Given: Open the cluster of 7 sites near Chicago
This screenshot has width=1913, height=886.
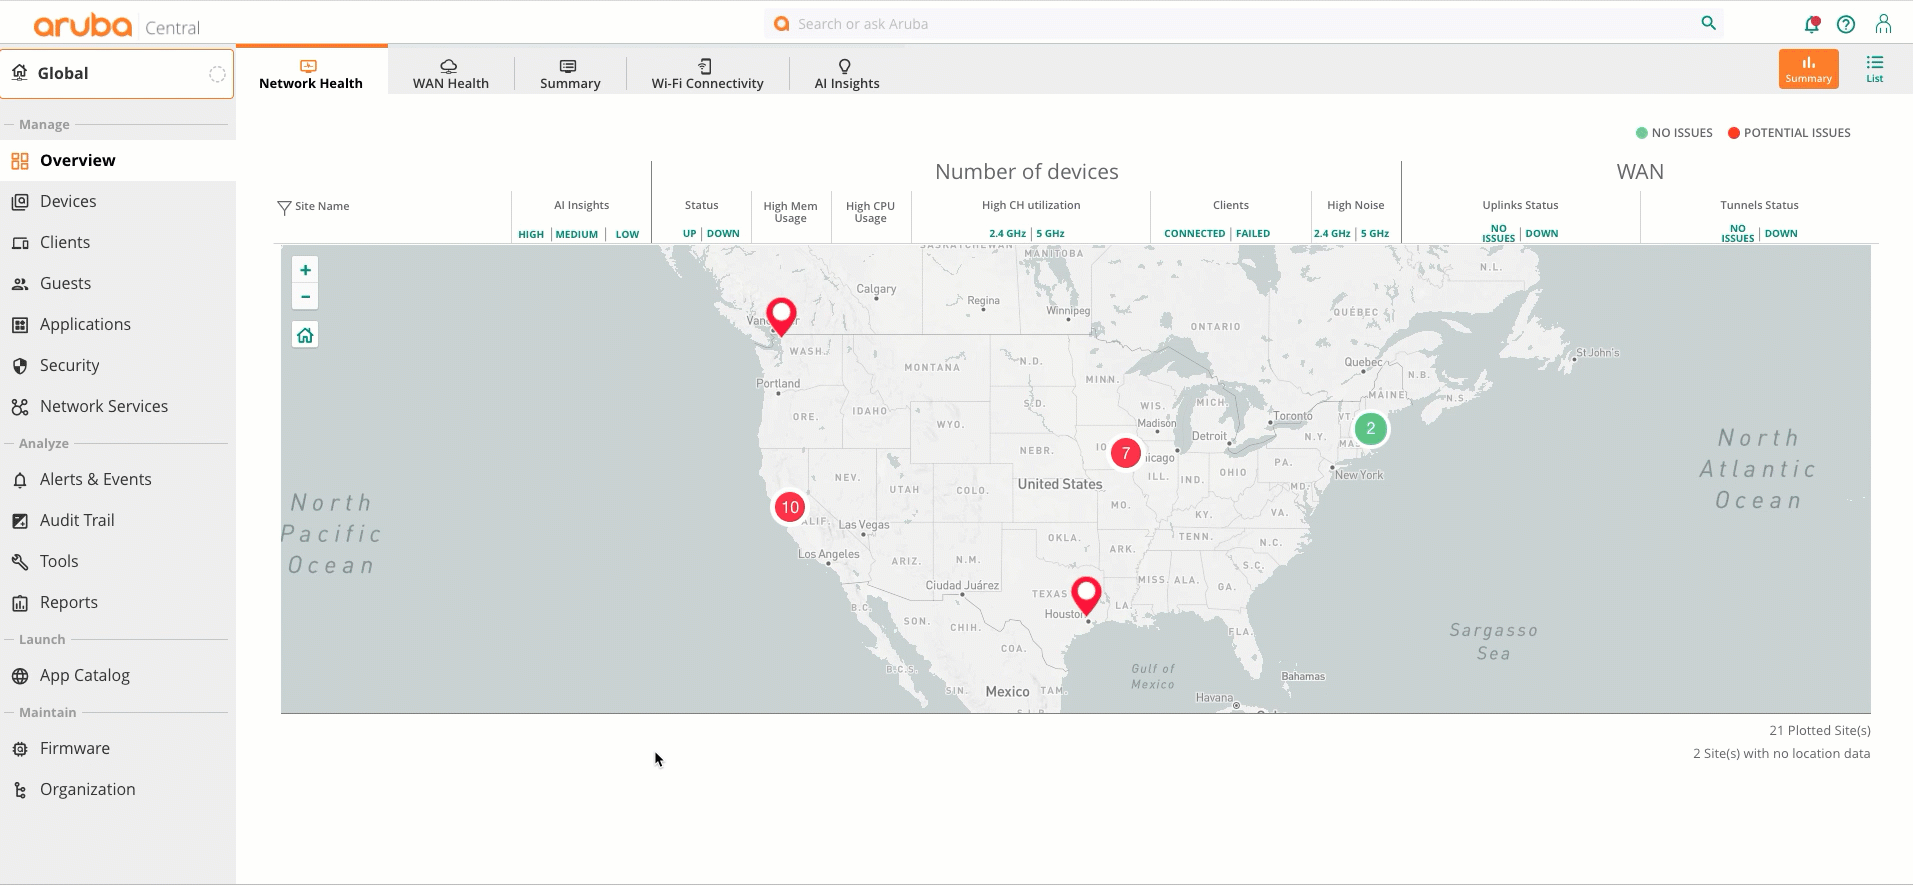Looking at the screenshot, I should tap(1126, 453).
